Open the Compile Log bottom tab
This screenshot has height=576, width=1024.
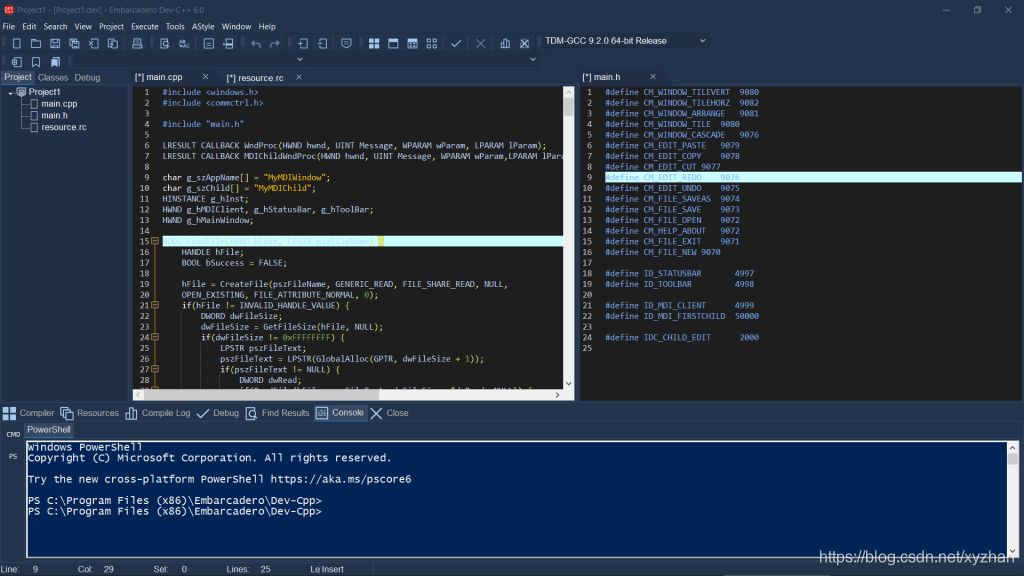coord(158,413)
